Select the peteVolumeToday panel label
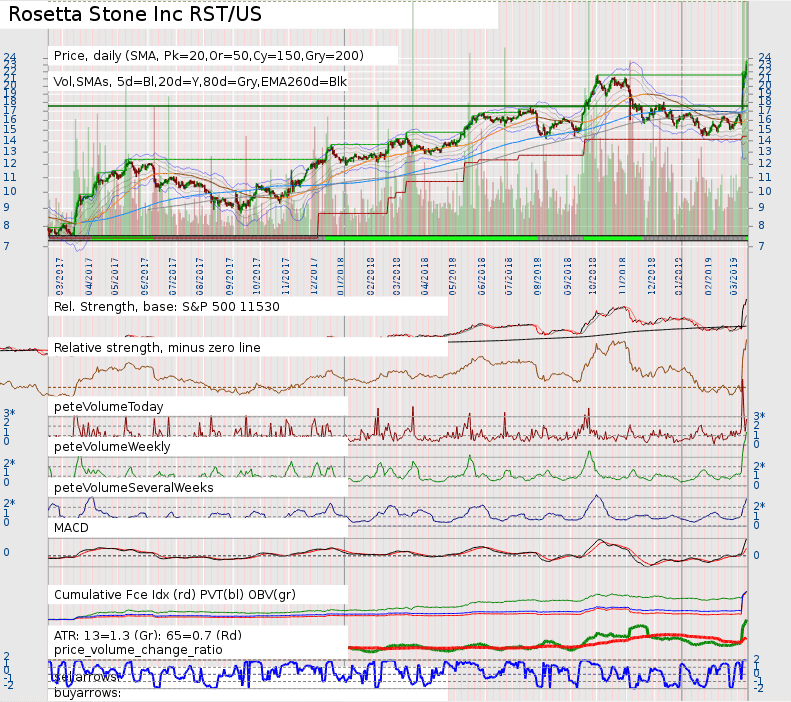791x702 pixels. click(x=108, y=407)
